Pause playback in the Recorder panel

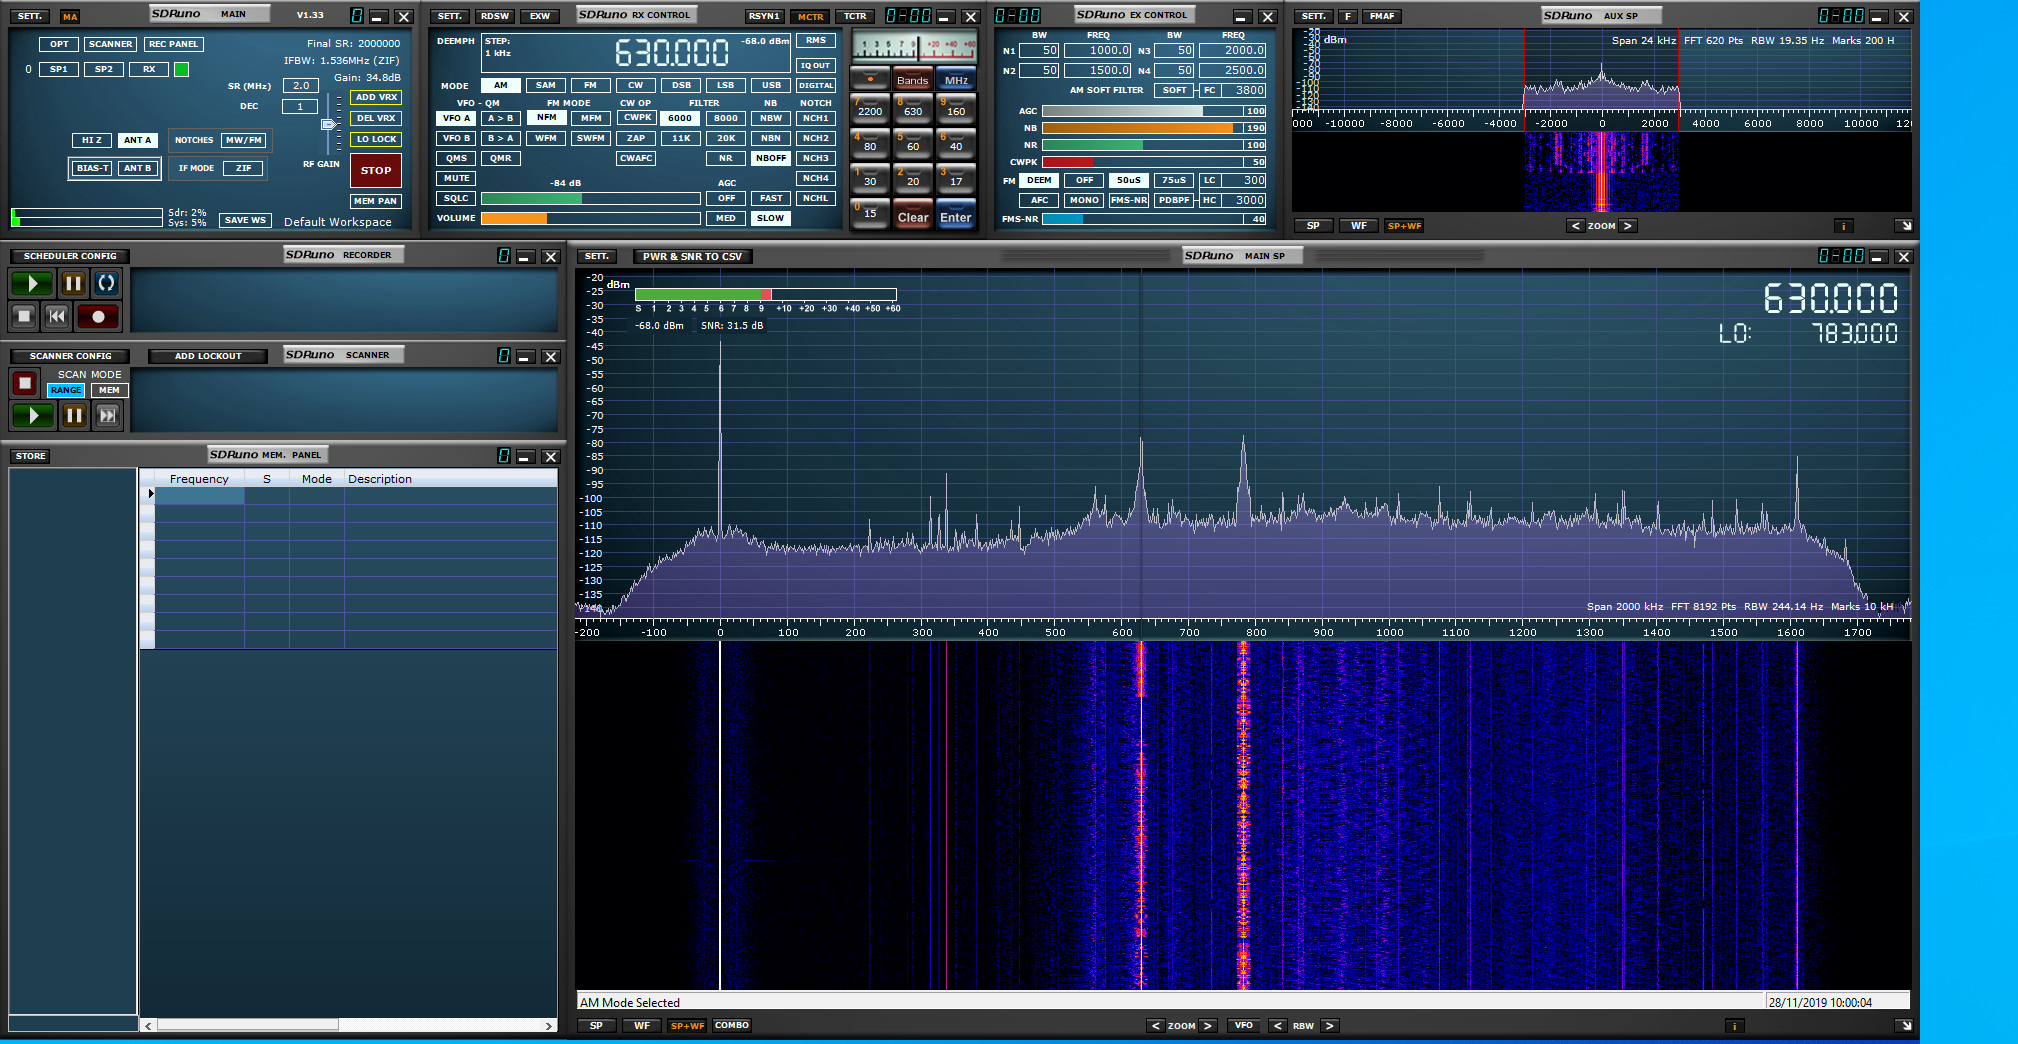(73, 284)
